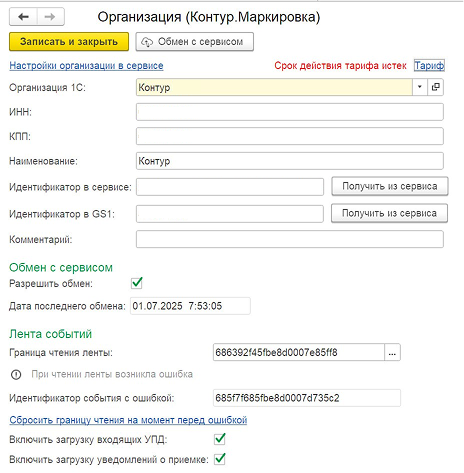Click the Записать и закрыть button

point(69,42)
